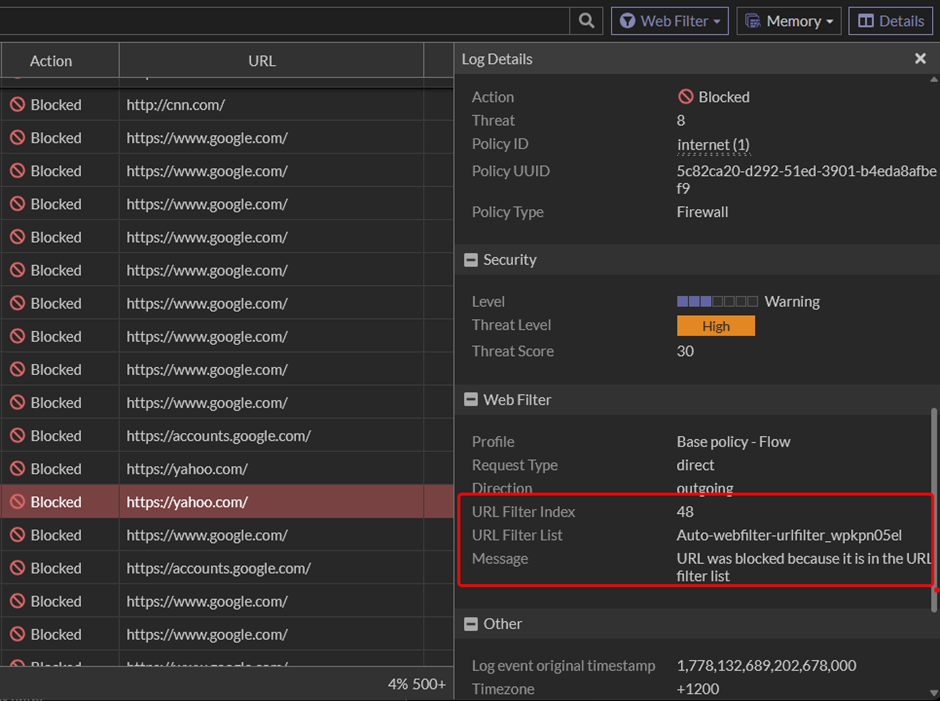
Task: Click the Threat value 8
Action: [680, 120]
